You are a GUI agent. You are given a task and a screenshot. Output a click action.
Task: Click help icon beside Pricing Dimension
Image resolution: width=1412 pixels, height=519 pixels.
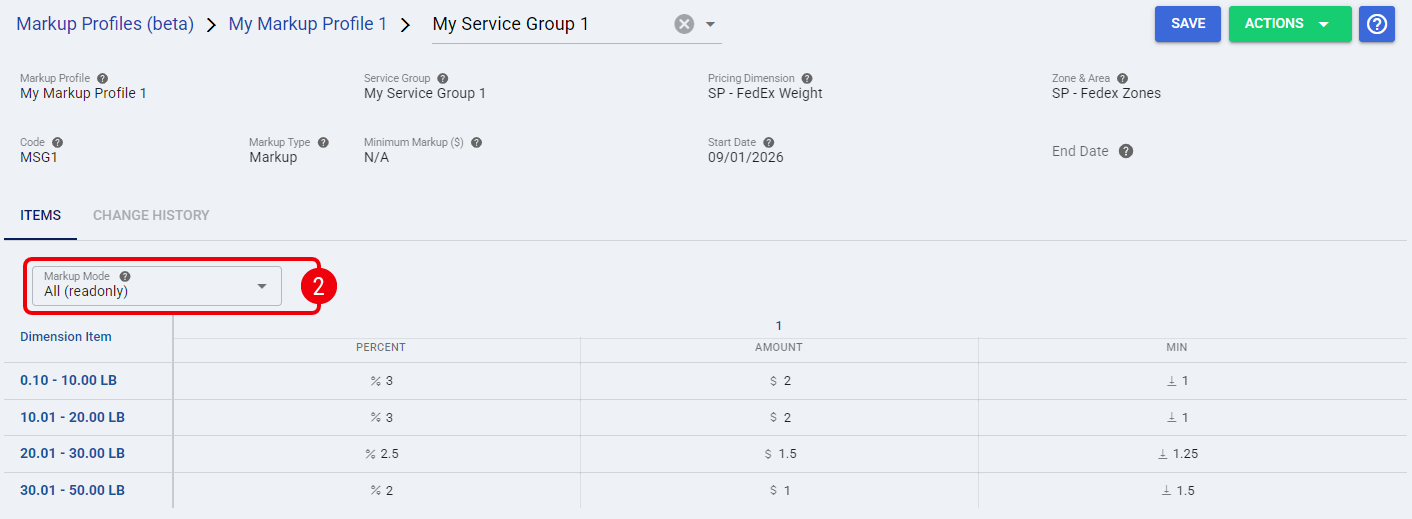[807, 78]
